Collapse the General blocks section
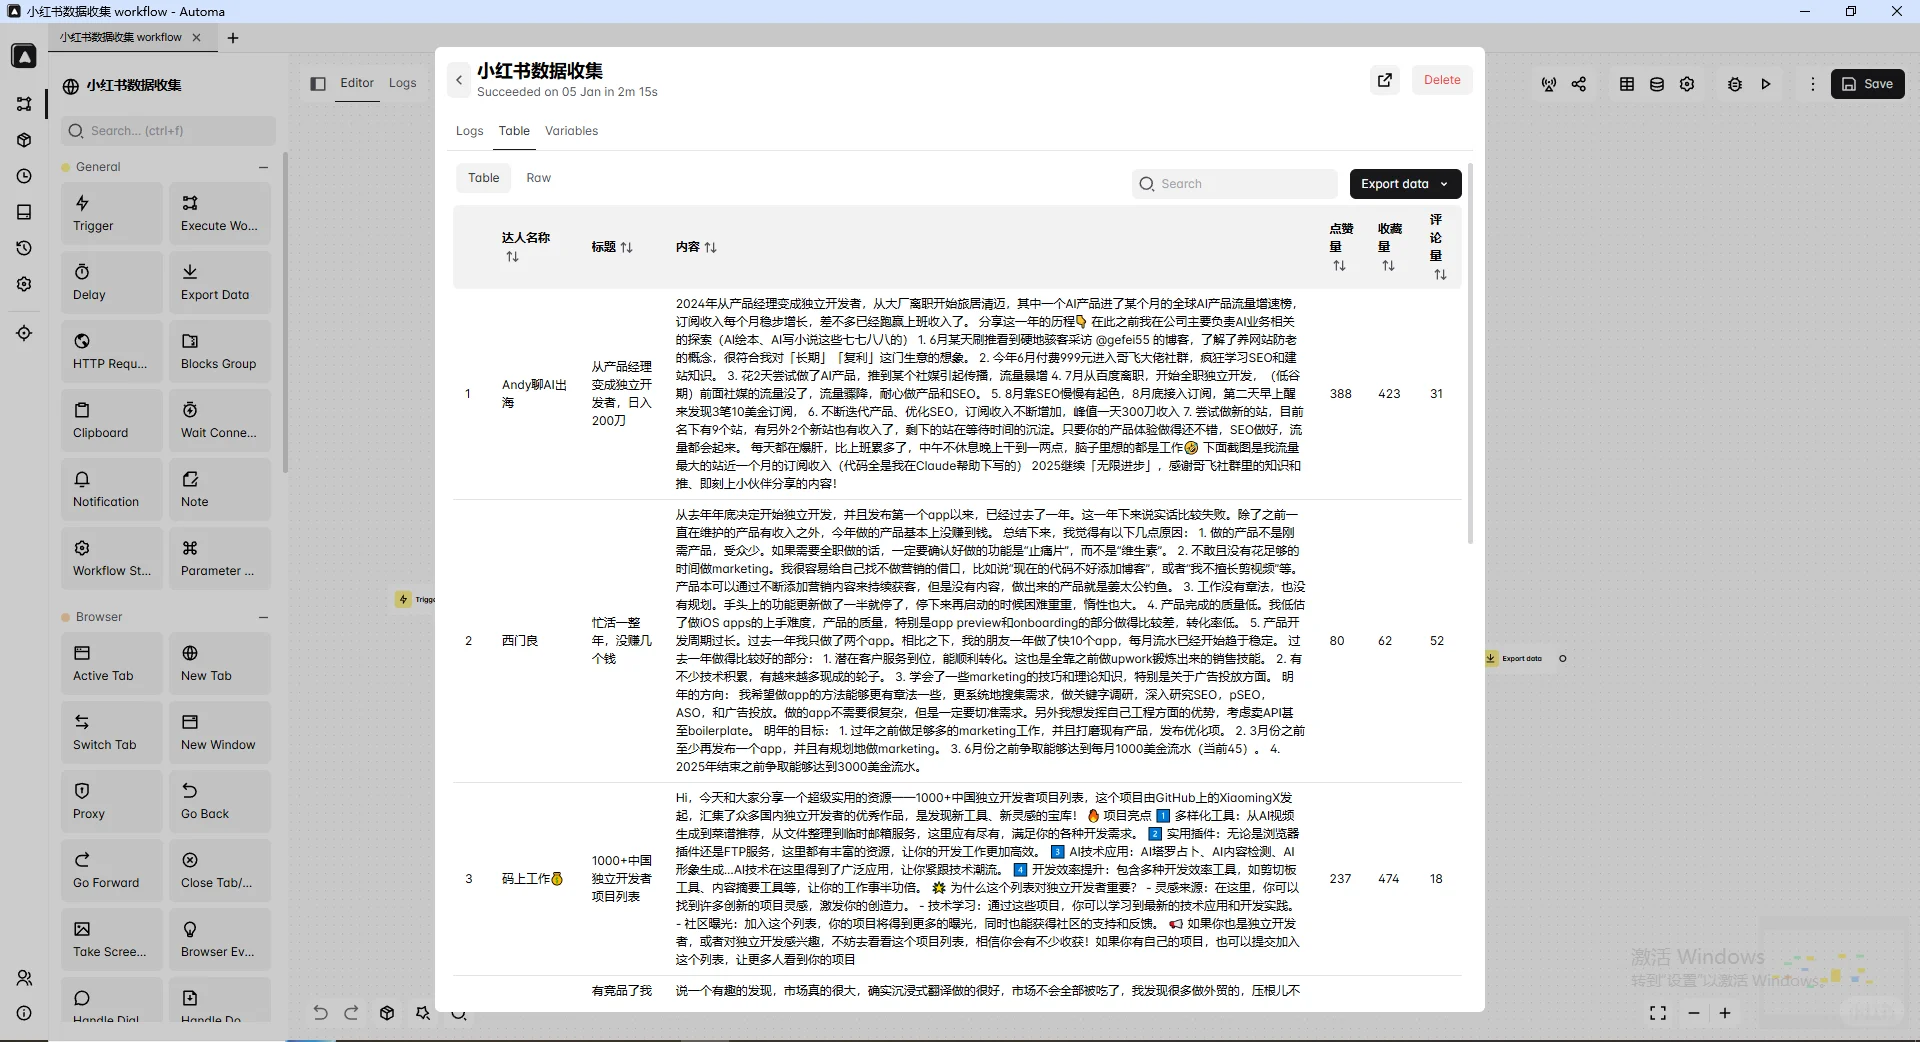The height and width of the screenshot is (1042, 1920). (263, 167)
